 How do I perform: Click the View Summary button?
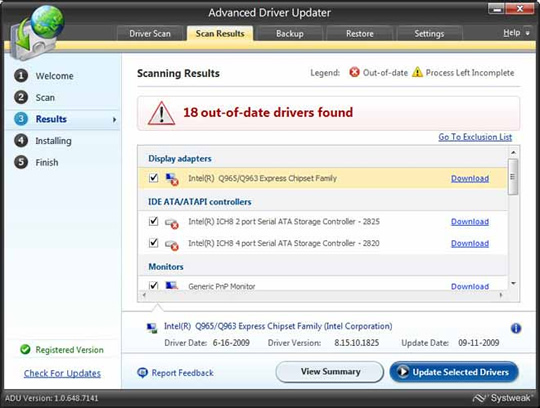coord(330,372)
